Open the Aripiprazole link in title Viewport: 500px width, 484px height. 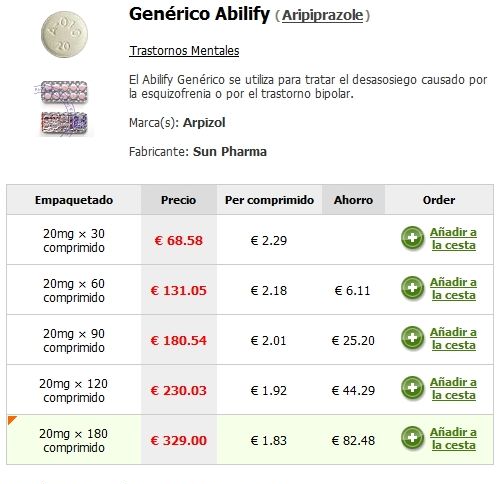click(x=322, y=15)
